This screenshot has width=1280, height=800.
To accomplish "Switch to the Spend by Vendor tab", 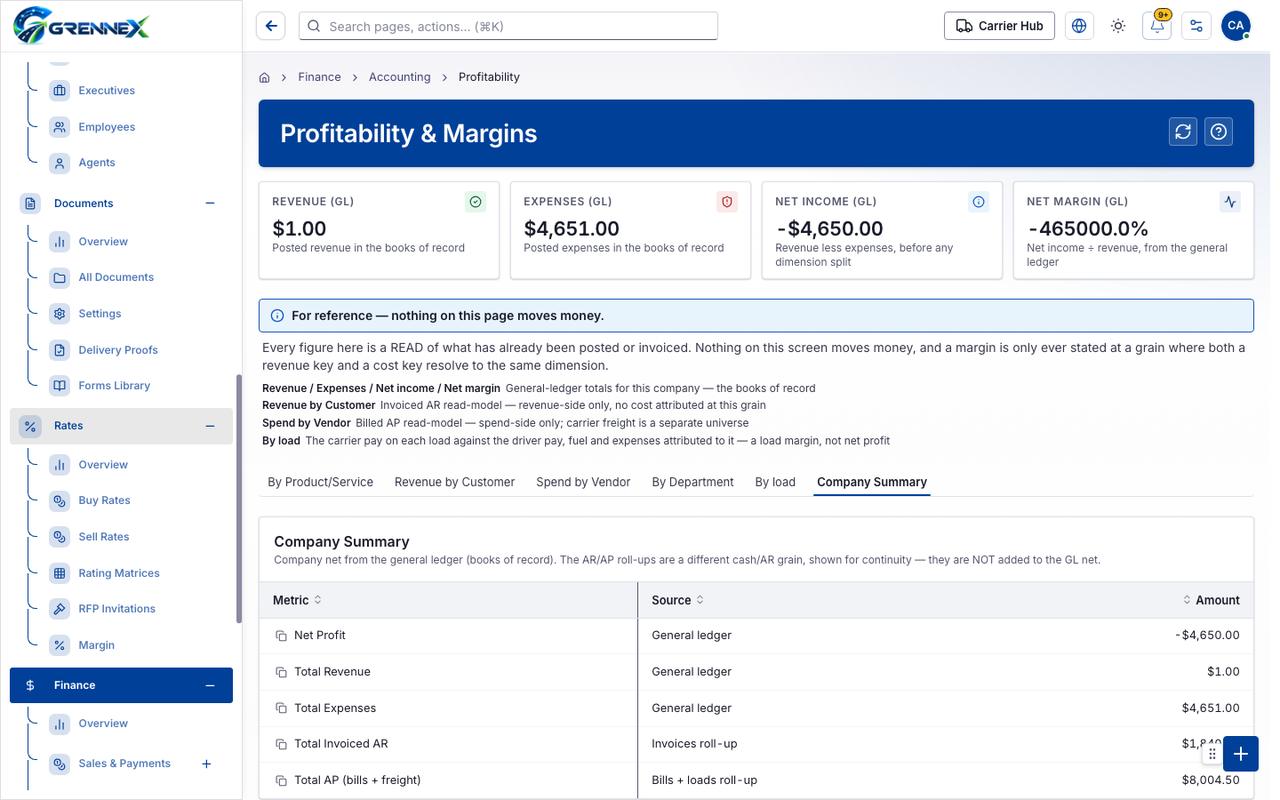I will (x=583, y=482).
